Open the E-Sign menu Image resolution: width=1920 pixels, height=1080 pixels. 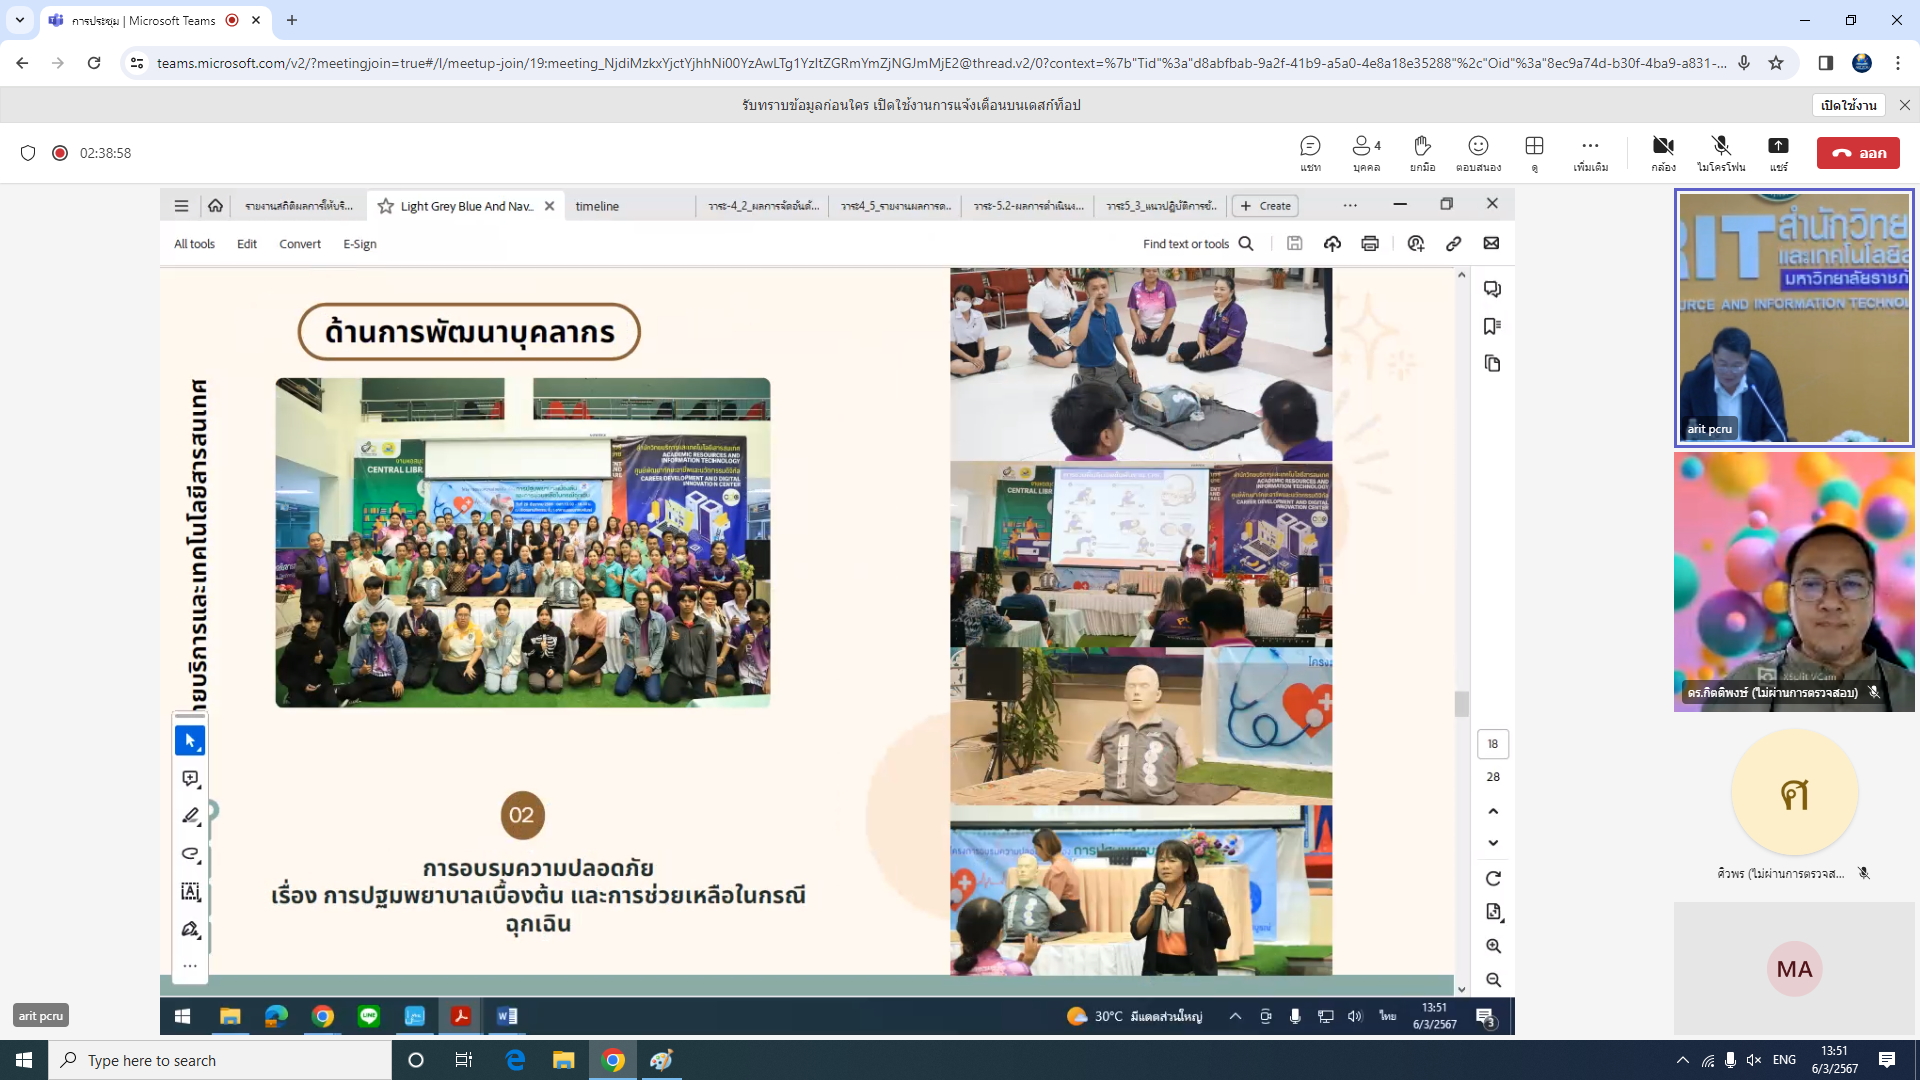360,244
